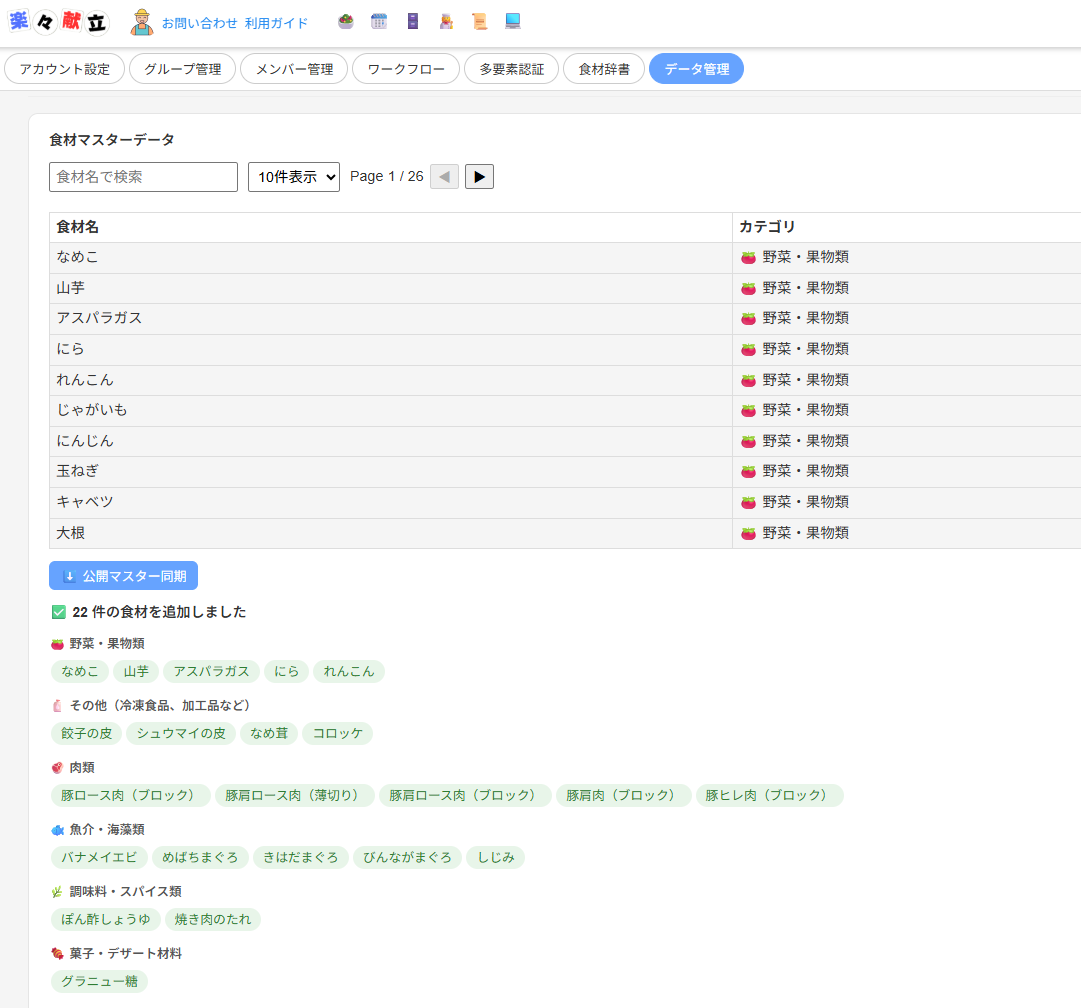Click the 楽々献立 logo

pyautogui.click(x=59, y=22)
